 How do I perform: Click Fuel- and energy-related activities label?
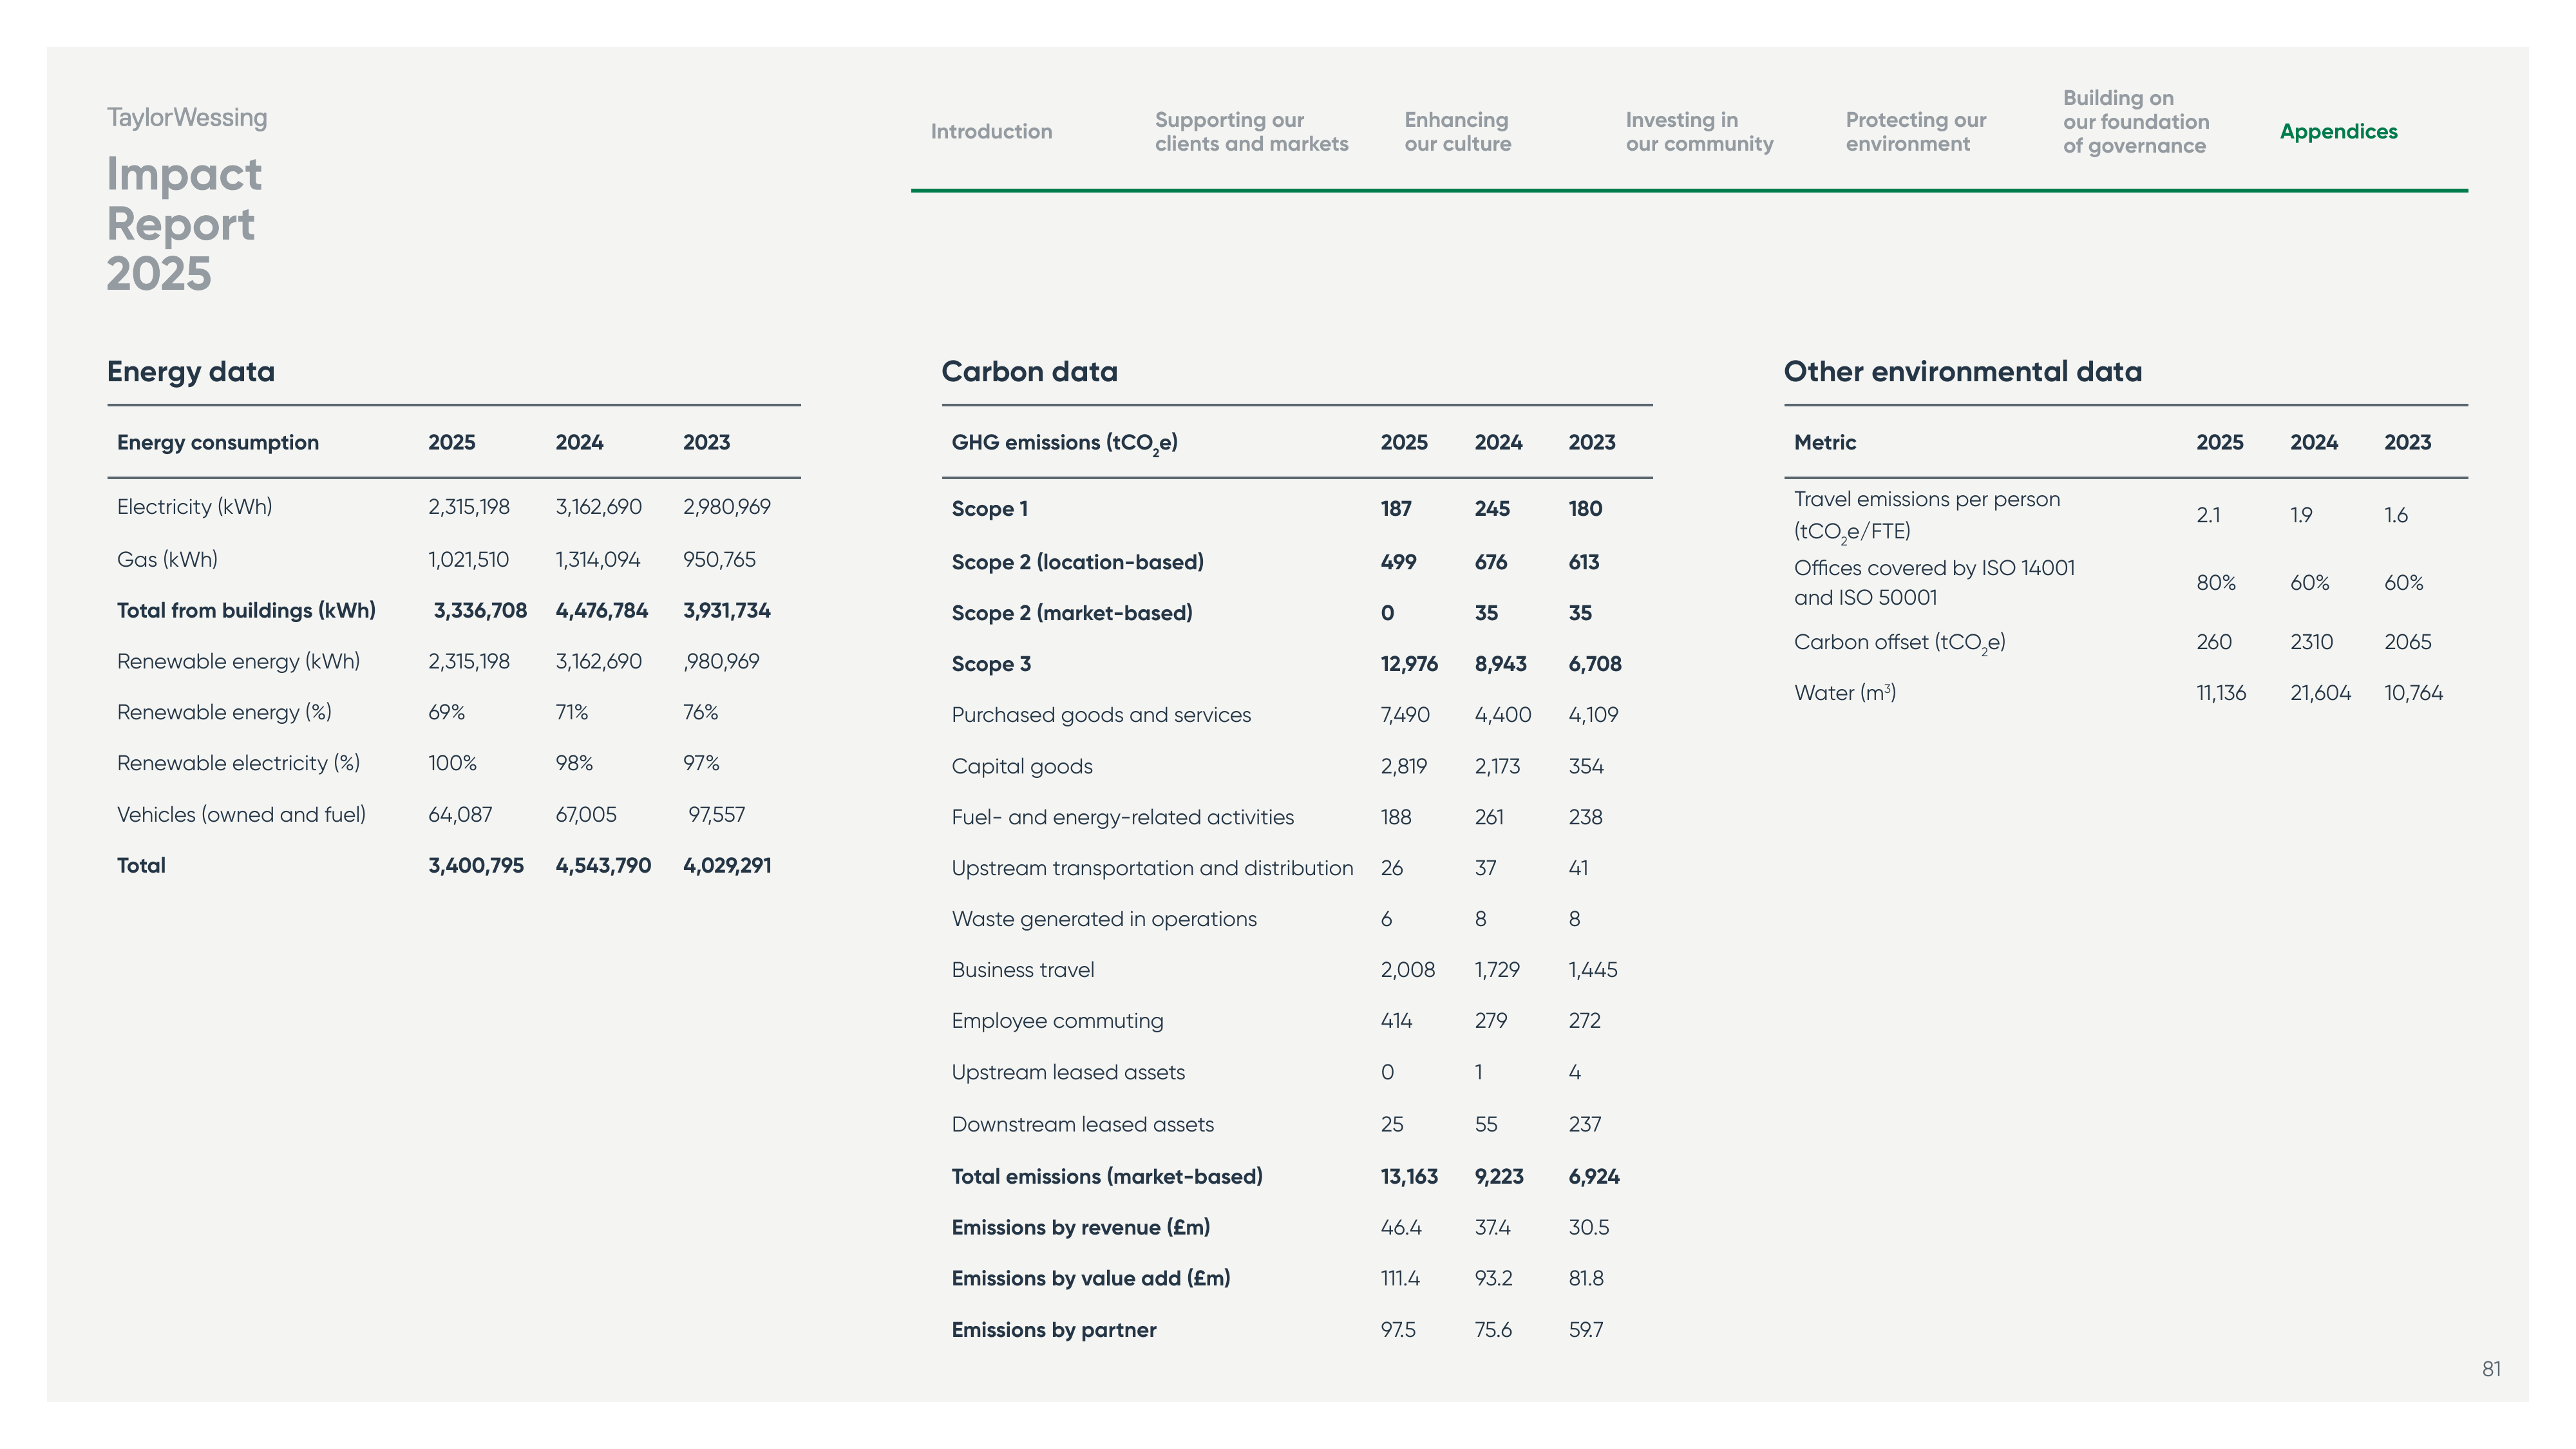coord(1122,817)
